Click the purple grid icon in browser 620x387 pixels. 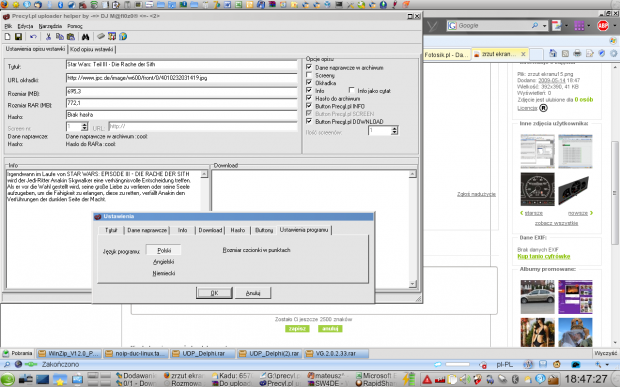(x=579, y=26)
